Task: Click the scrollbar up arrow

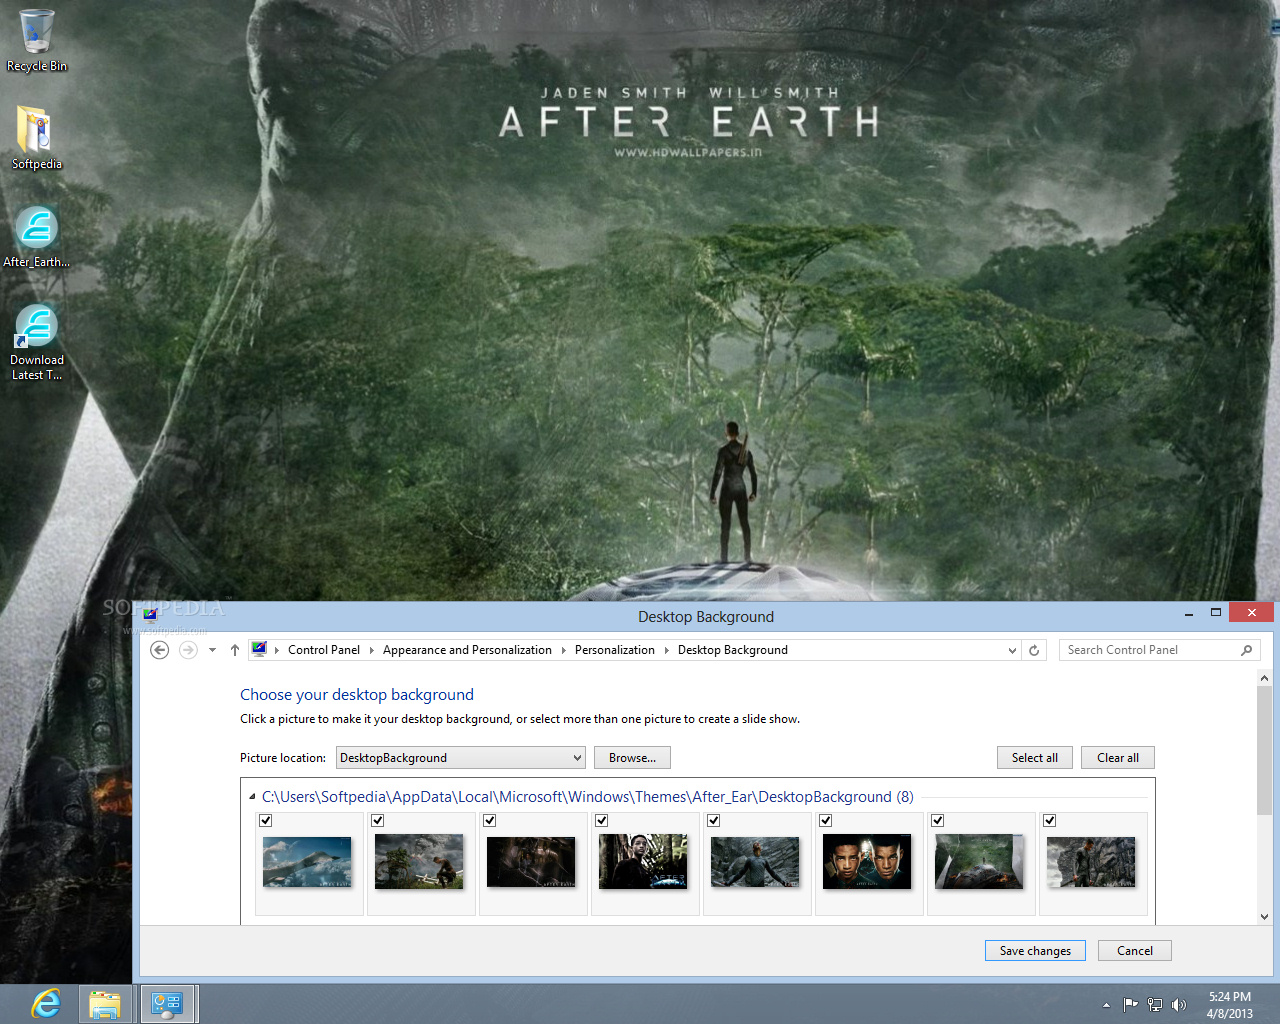Action: [1264, 678]
